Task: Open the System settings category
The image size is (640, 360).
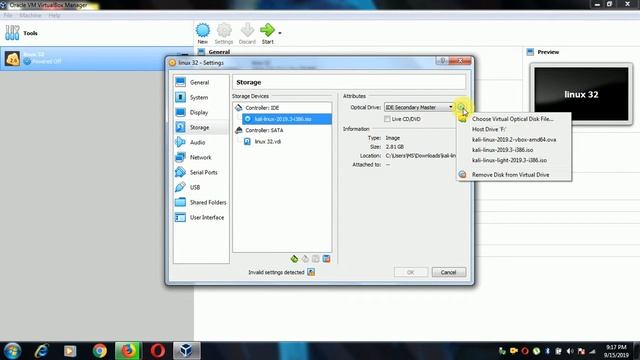Action: coord(200,98)
